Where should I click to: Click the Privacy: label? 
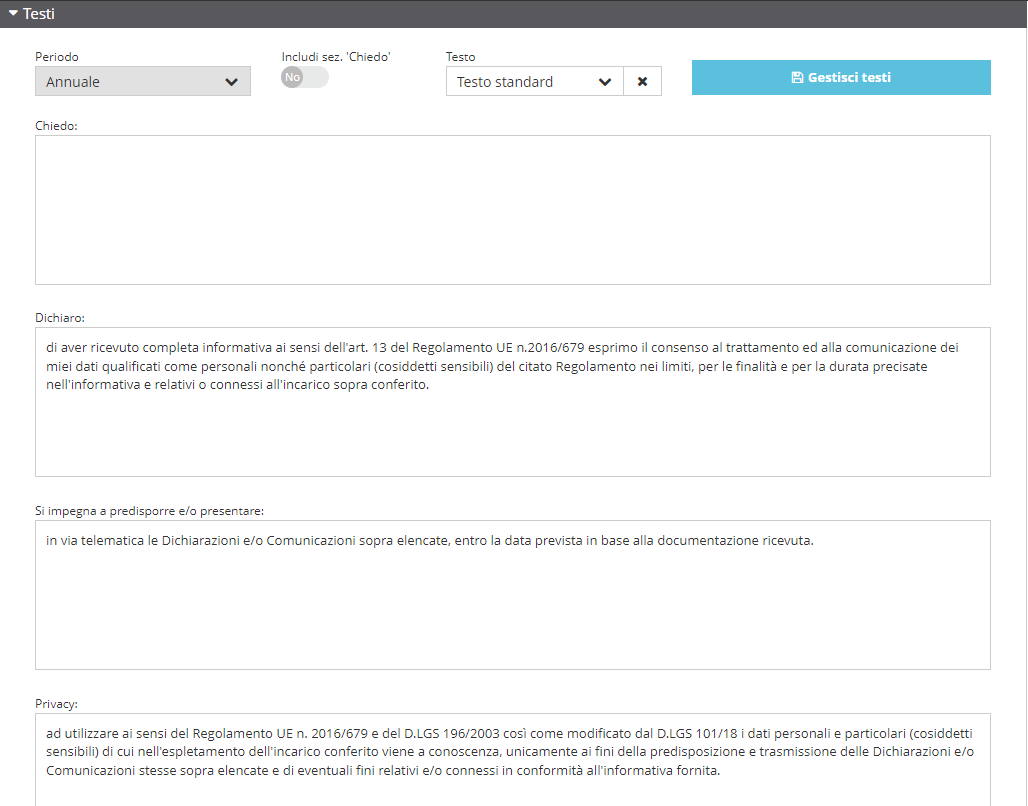point(56,704)
